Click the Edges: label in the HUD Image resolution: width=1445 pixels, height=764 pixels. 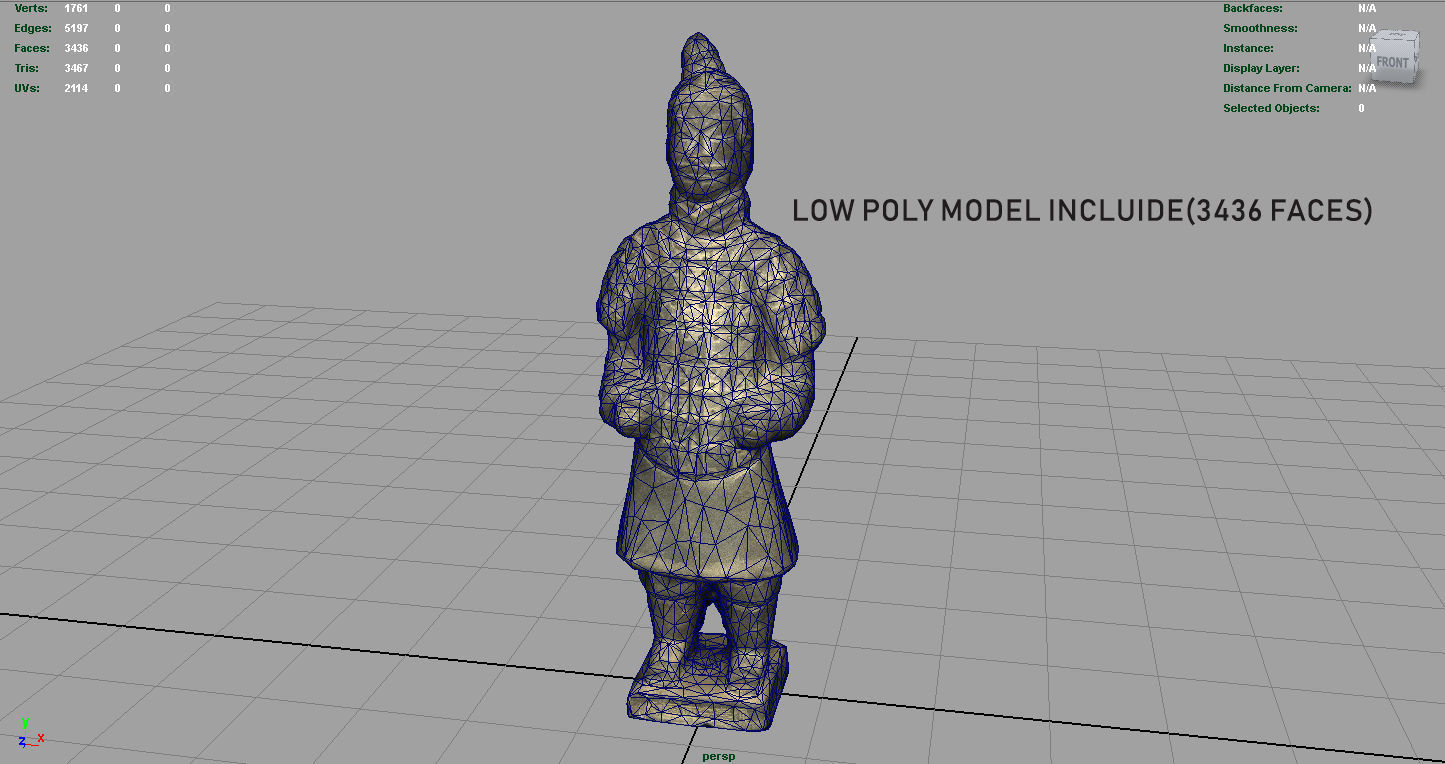coord(33,28)
